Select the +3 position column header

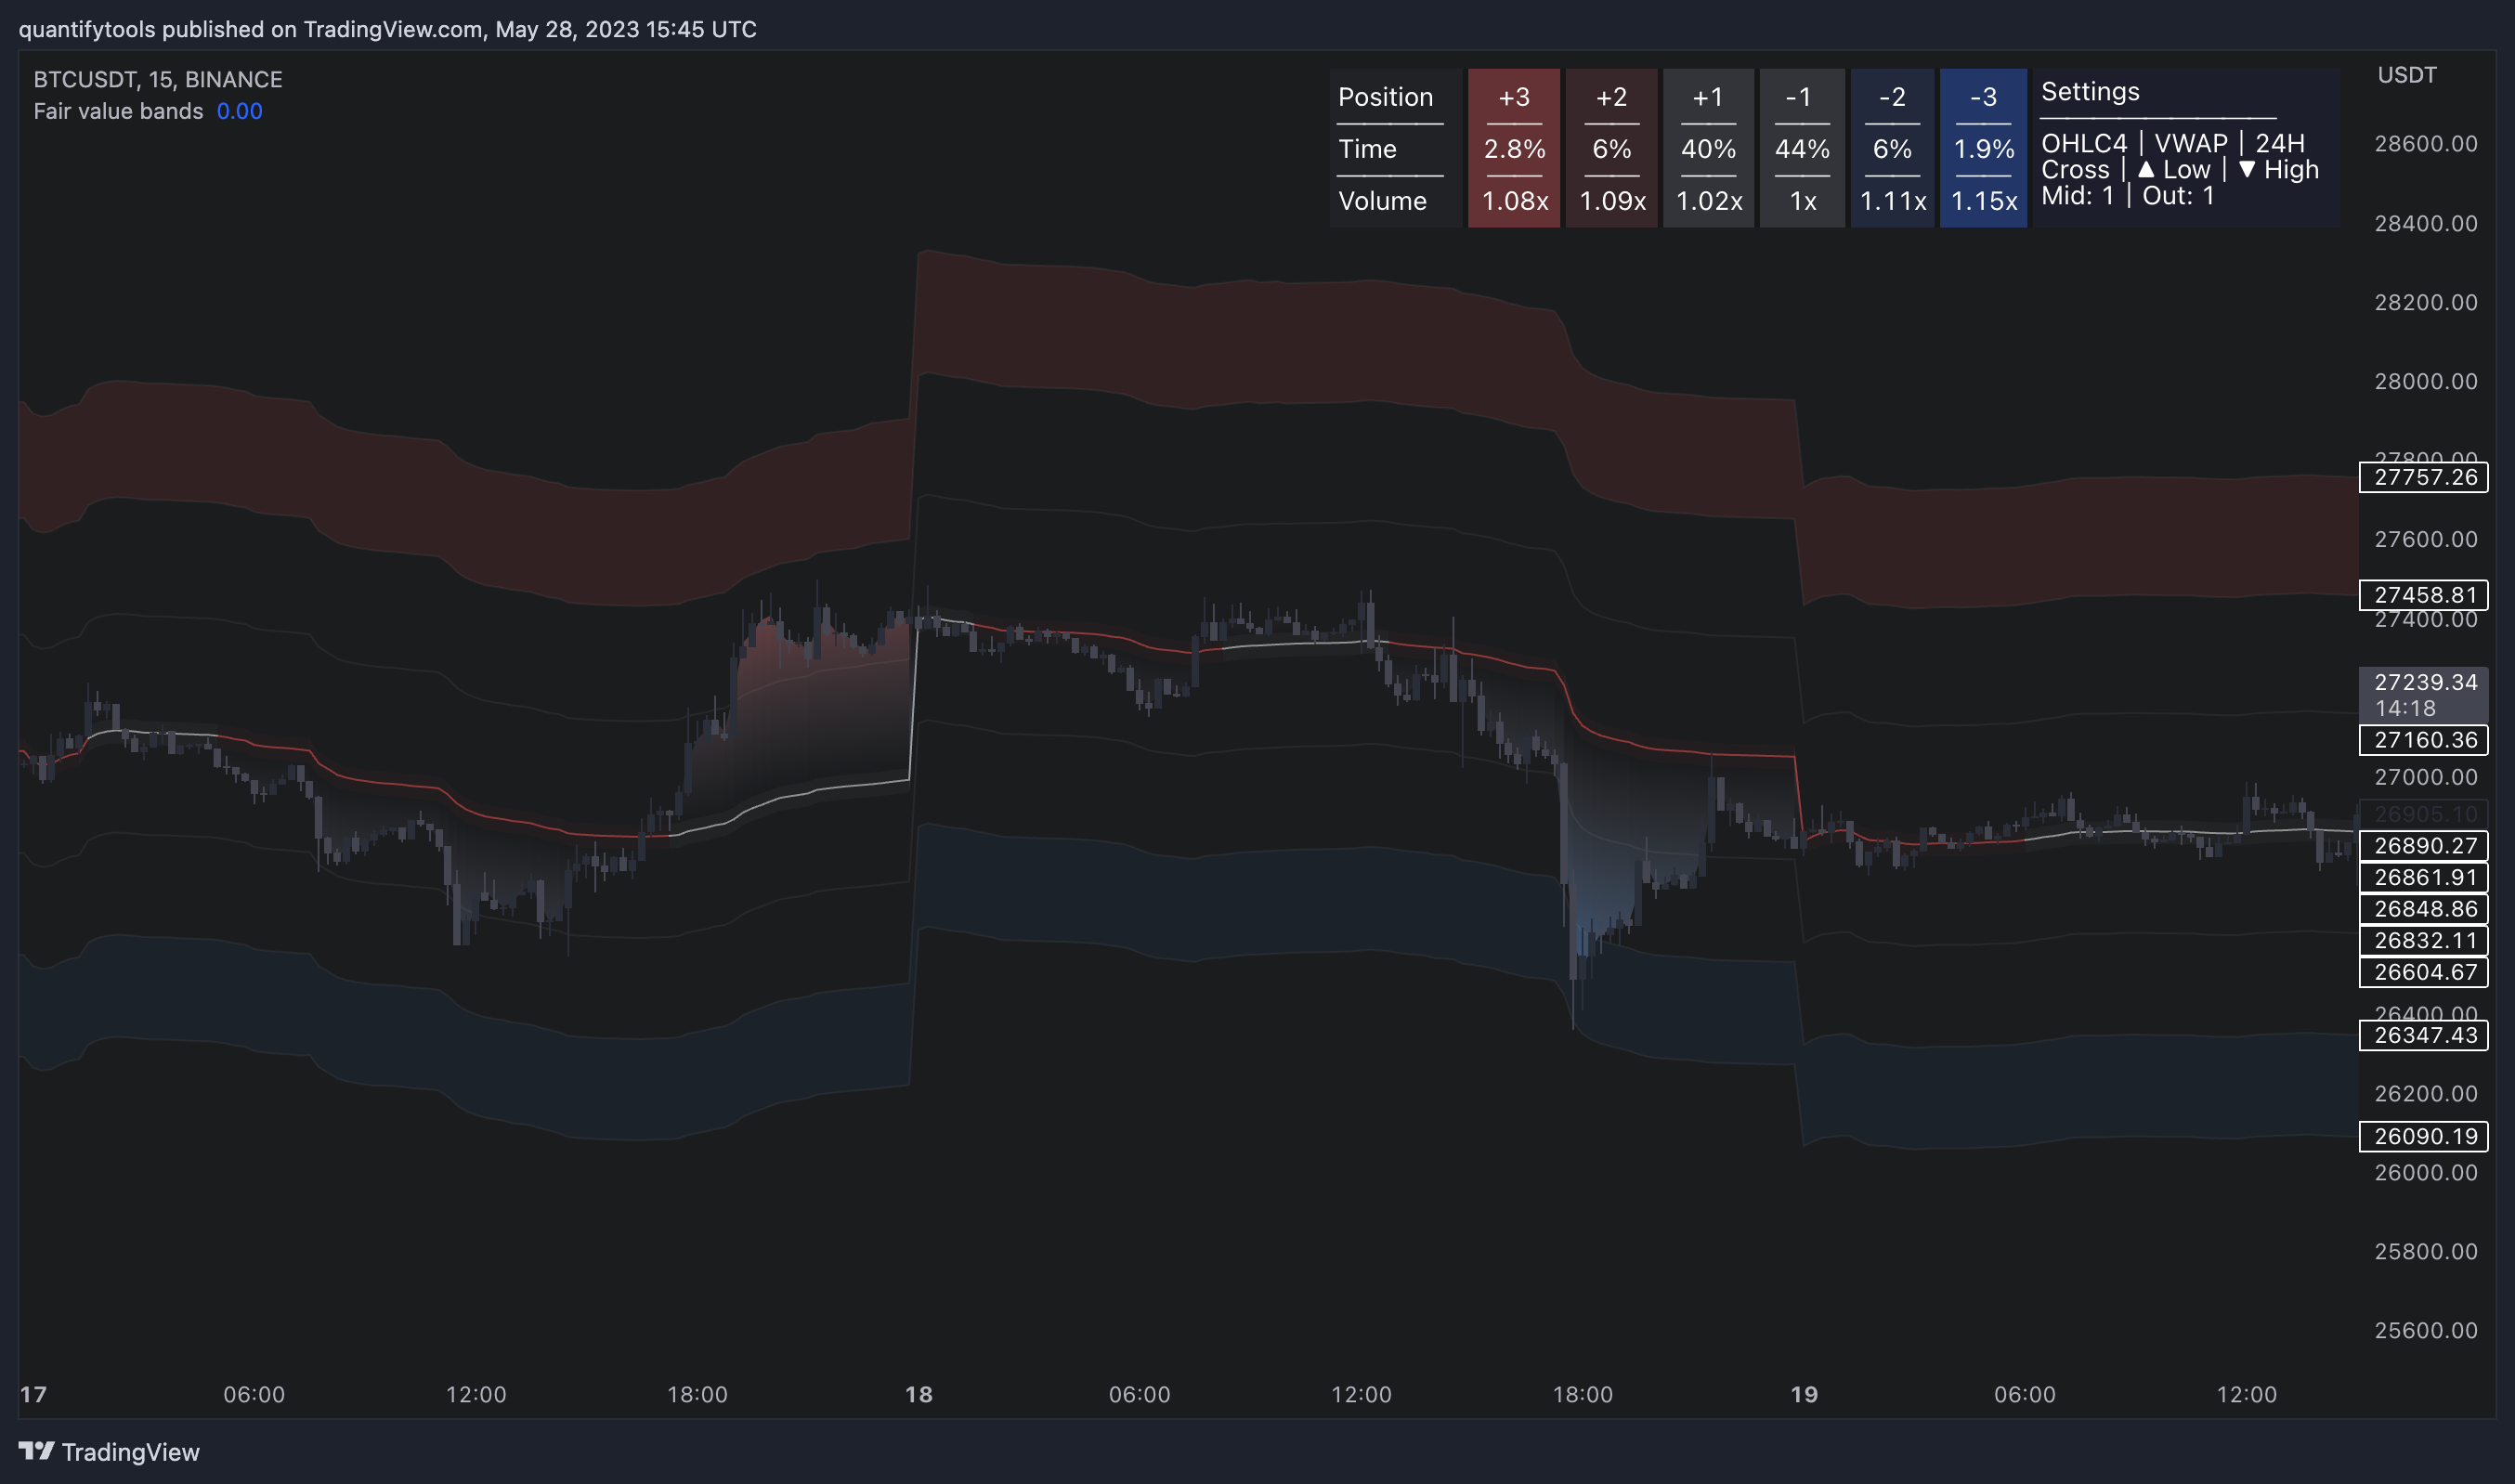1514,97
